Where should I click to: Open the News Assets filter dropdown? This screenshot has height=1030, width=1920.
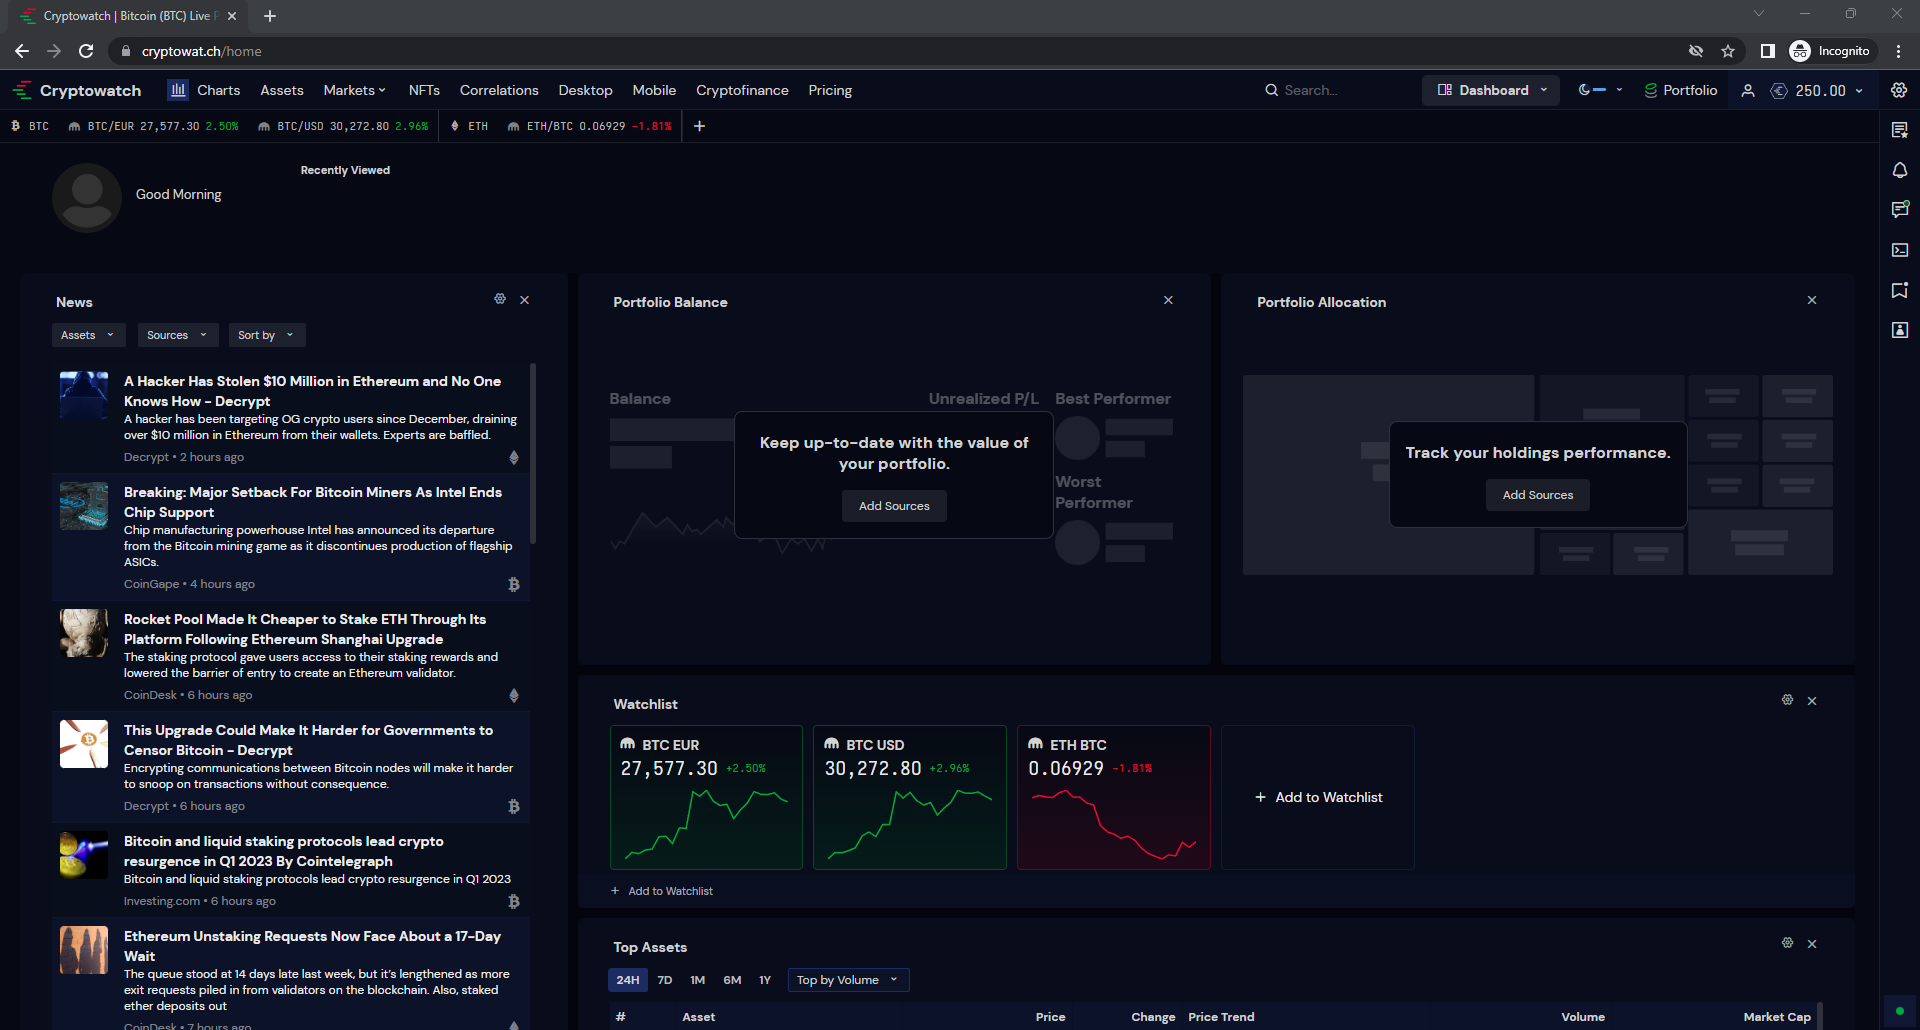coord(88,335)
